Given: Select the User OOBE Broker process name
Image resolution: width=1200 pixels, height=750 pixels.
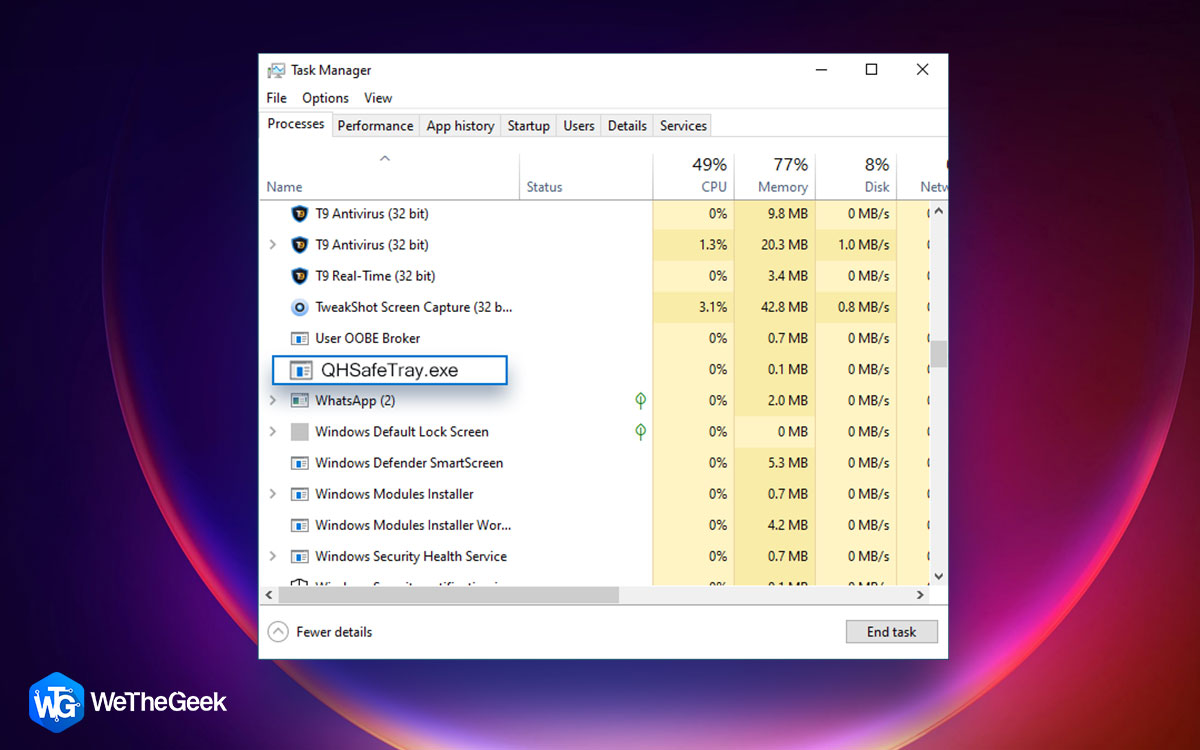Looking at the screenshot, I should pos(368,338).
